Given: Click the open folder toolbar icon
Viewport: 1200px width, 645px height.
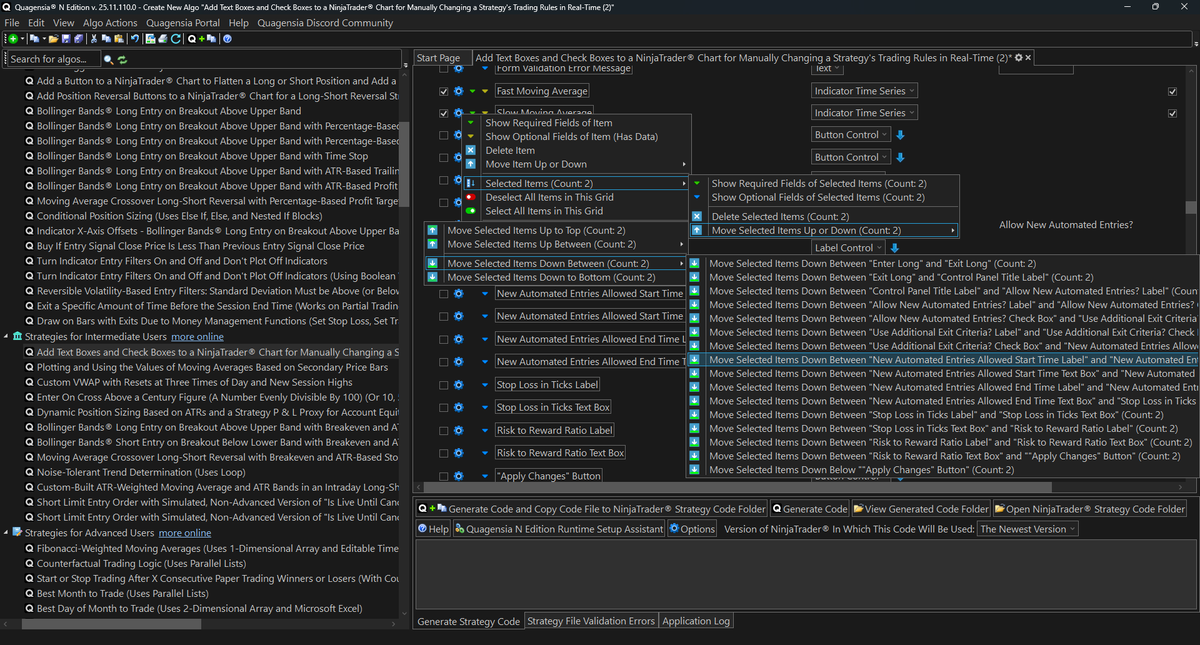Looking at the screenshot, I should pyautogui.click(x=54, y=39).
